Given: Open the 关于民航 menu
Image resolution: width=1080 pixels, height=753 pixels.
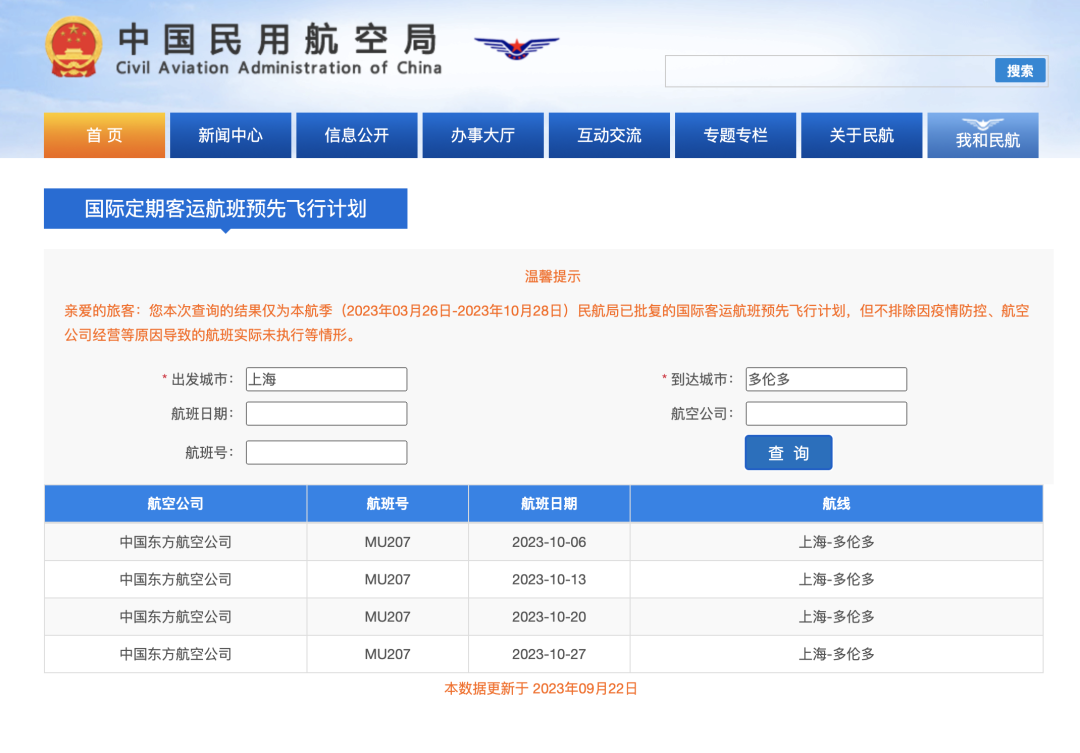Looking at the screenshot, I should [x=861, y=135].
